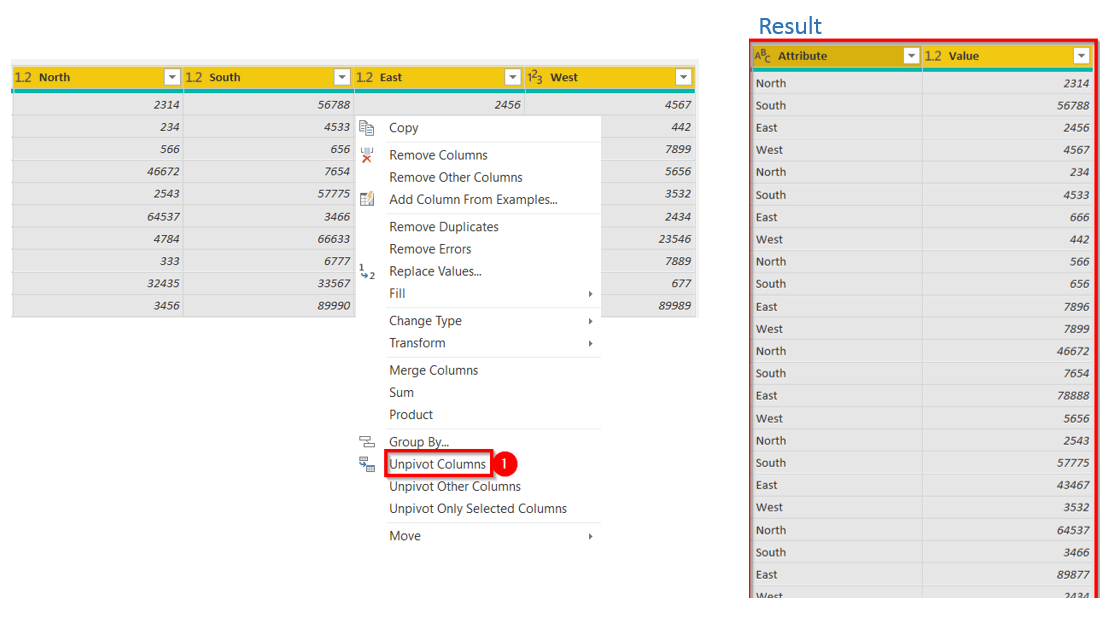
Task: Expand the Fill submenu
Action: [x=398, y=294]
